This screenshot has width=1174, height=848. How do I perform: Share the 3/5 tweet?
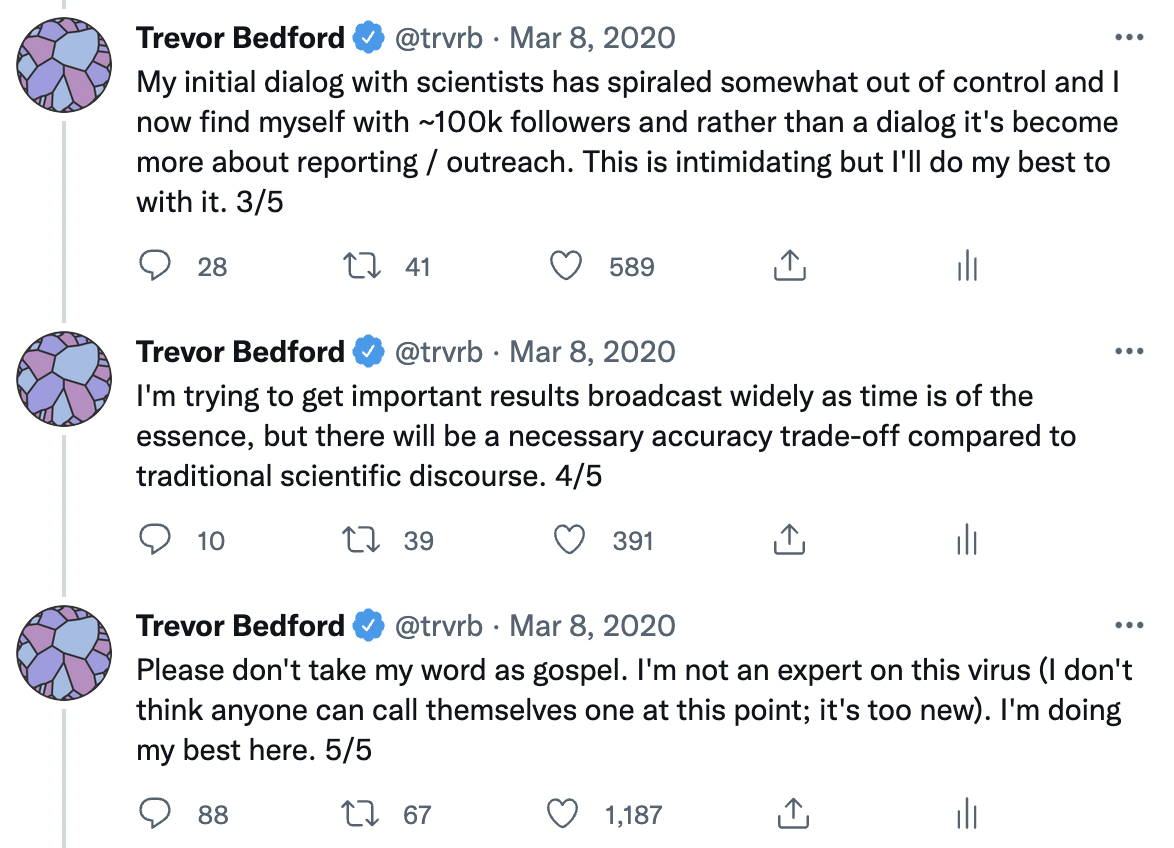[x=790, y=266]
